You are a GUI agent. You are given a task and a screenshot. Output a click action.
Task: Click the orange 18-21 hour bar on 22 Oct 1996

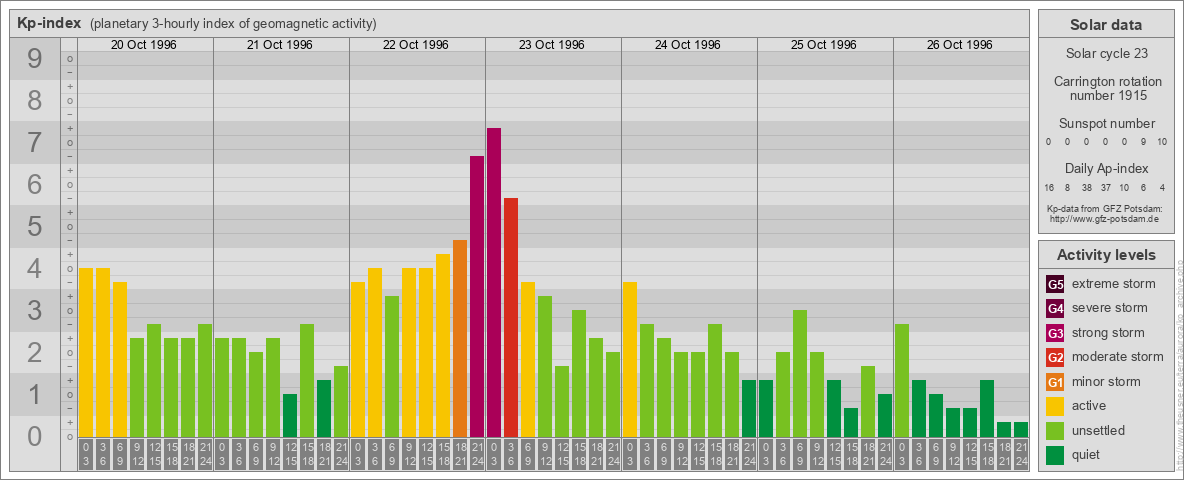click(x=460, y=338)
